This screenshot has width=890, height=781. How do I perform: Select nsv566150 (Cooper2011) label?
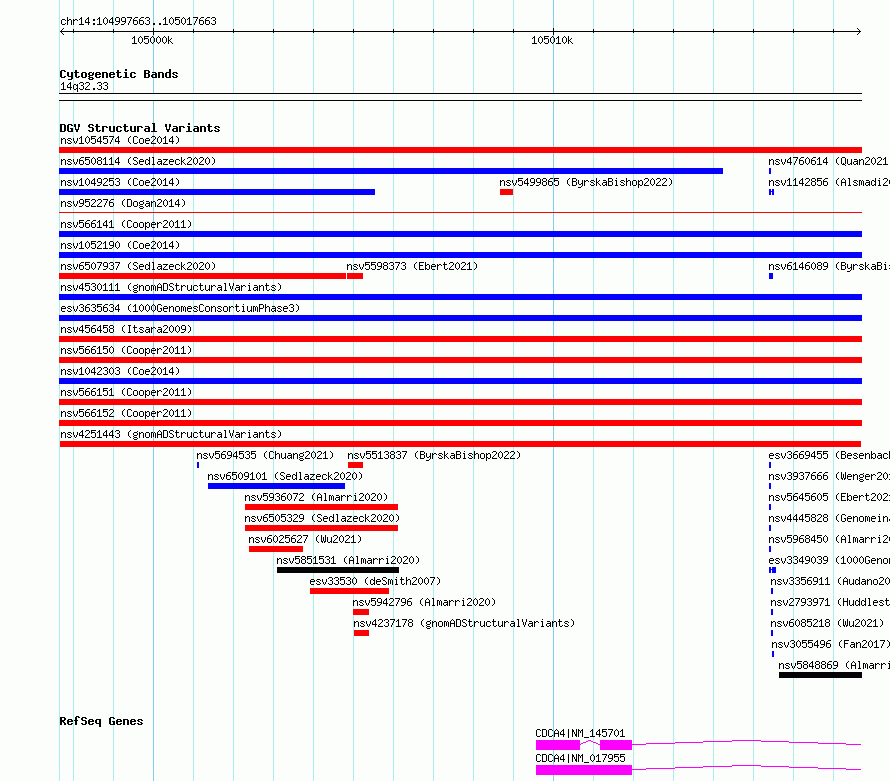tap(126, 350)
